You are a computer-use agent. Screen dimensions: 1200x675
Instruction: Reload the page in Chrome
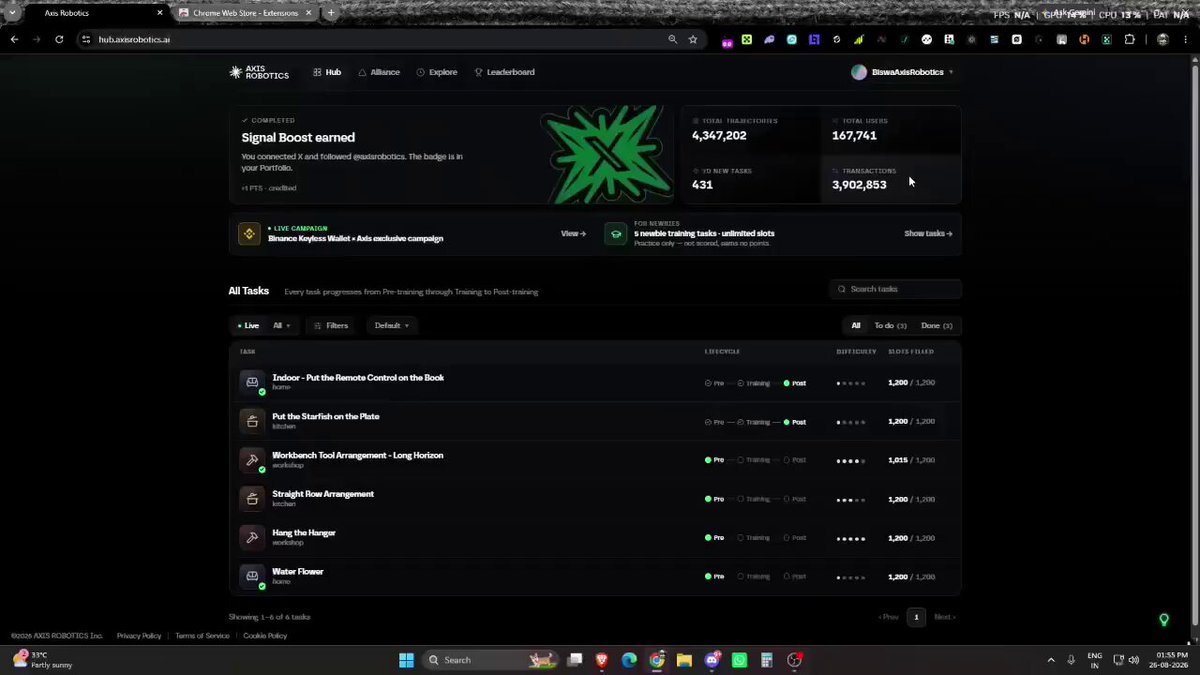[59, 39]
